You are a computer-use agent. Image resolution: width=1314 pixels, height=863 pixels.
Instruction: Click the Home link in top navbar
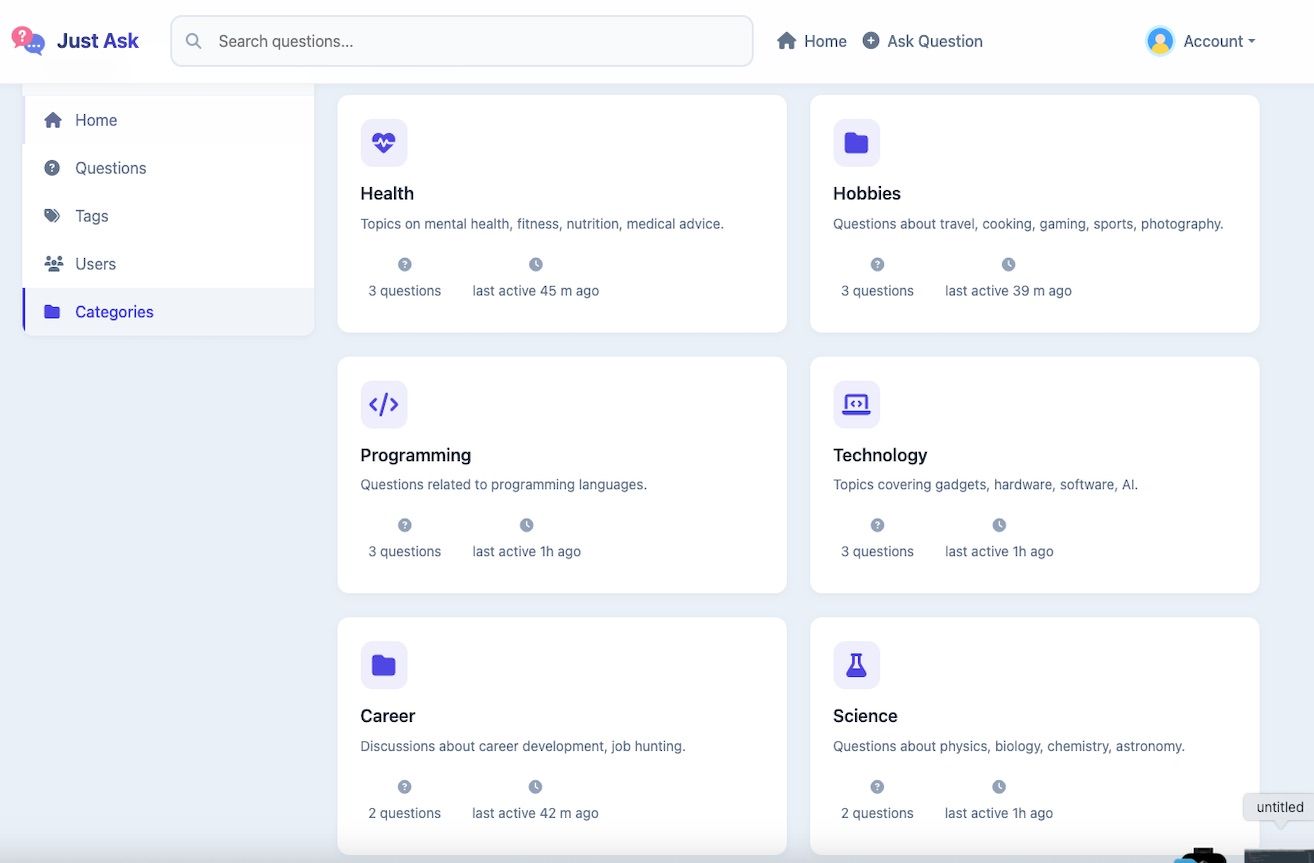pos(812,41)
